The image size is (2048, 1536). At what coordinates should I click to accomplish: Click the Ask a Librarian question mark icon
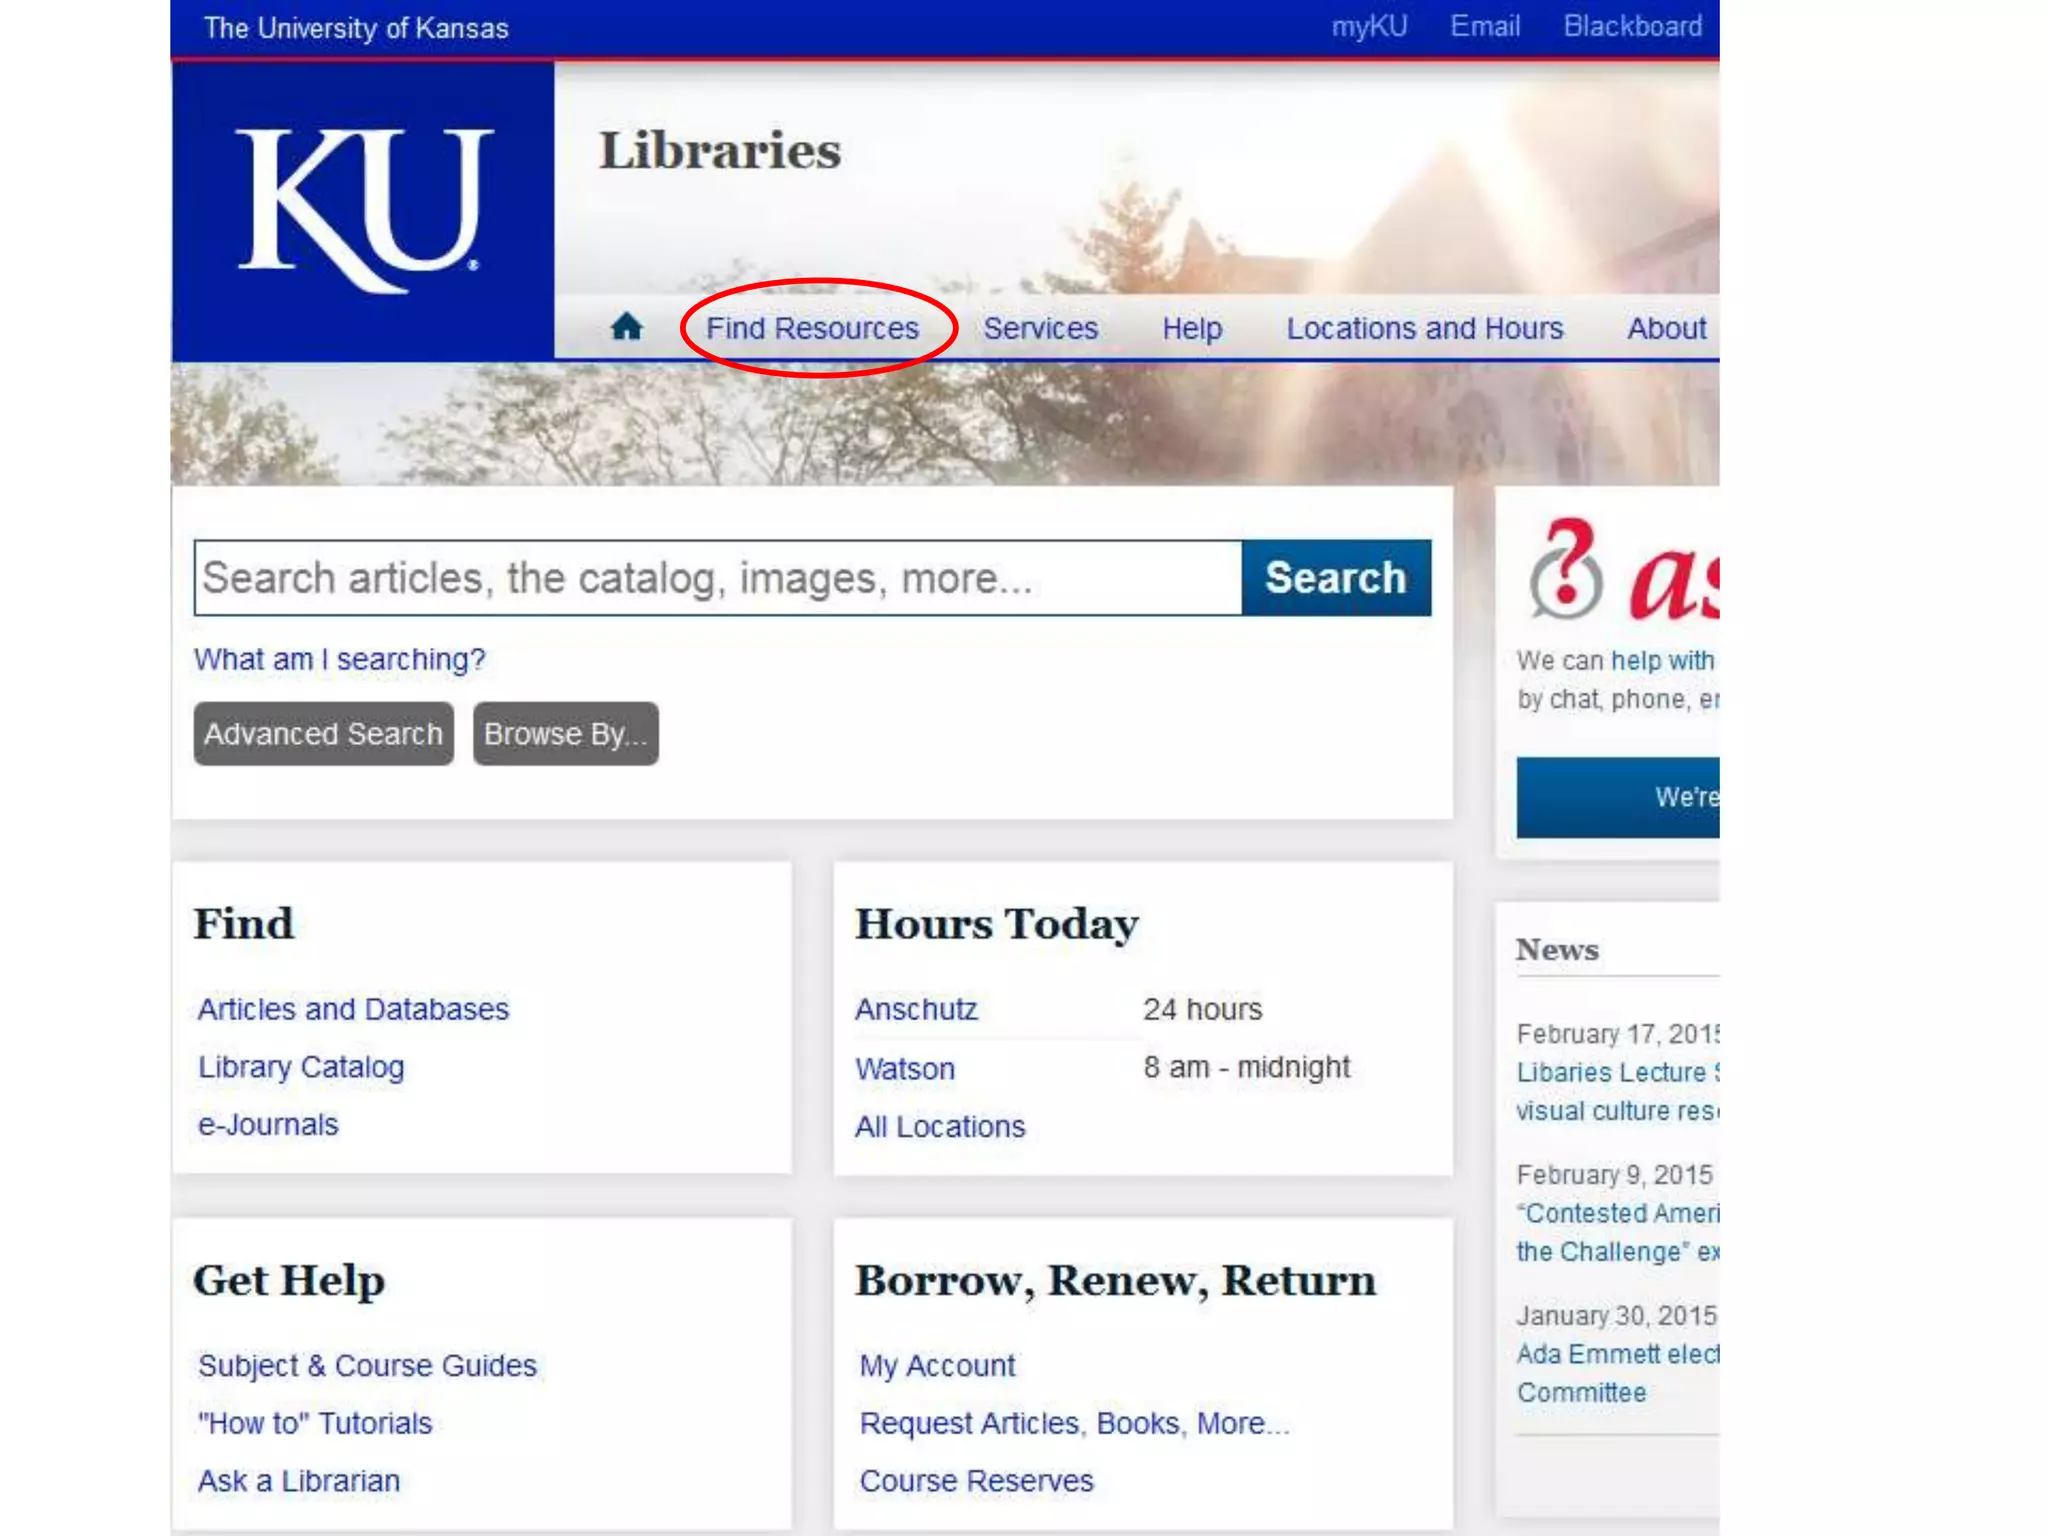pos(1564,571)
